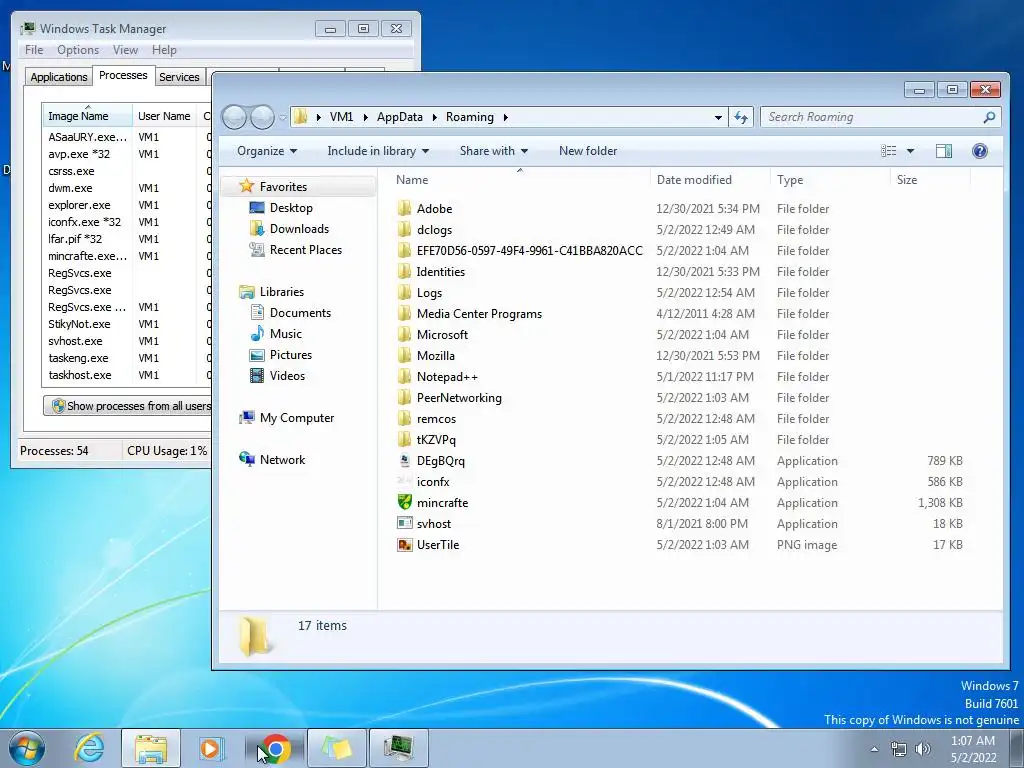Open Task Manager File menu
The height and width of the screenshot is (768, 1024).
pos(34,50)
